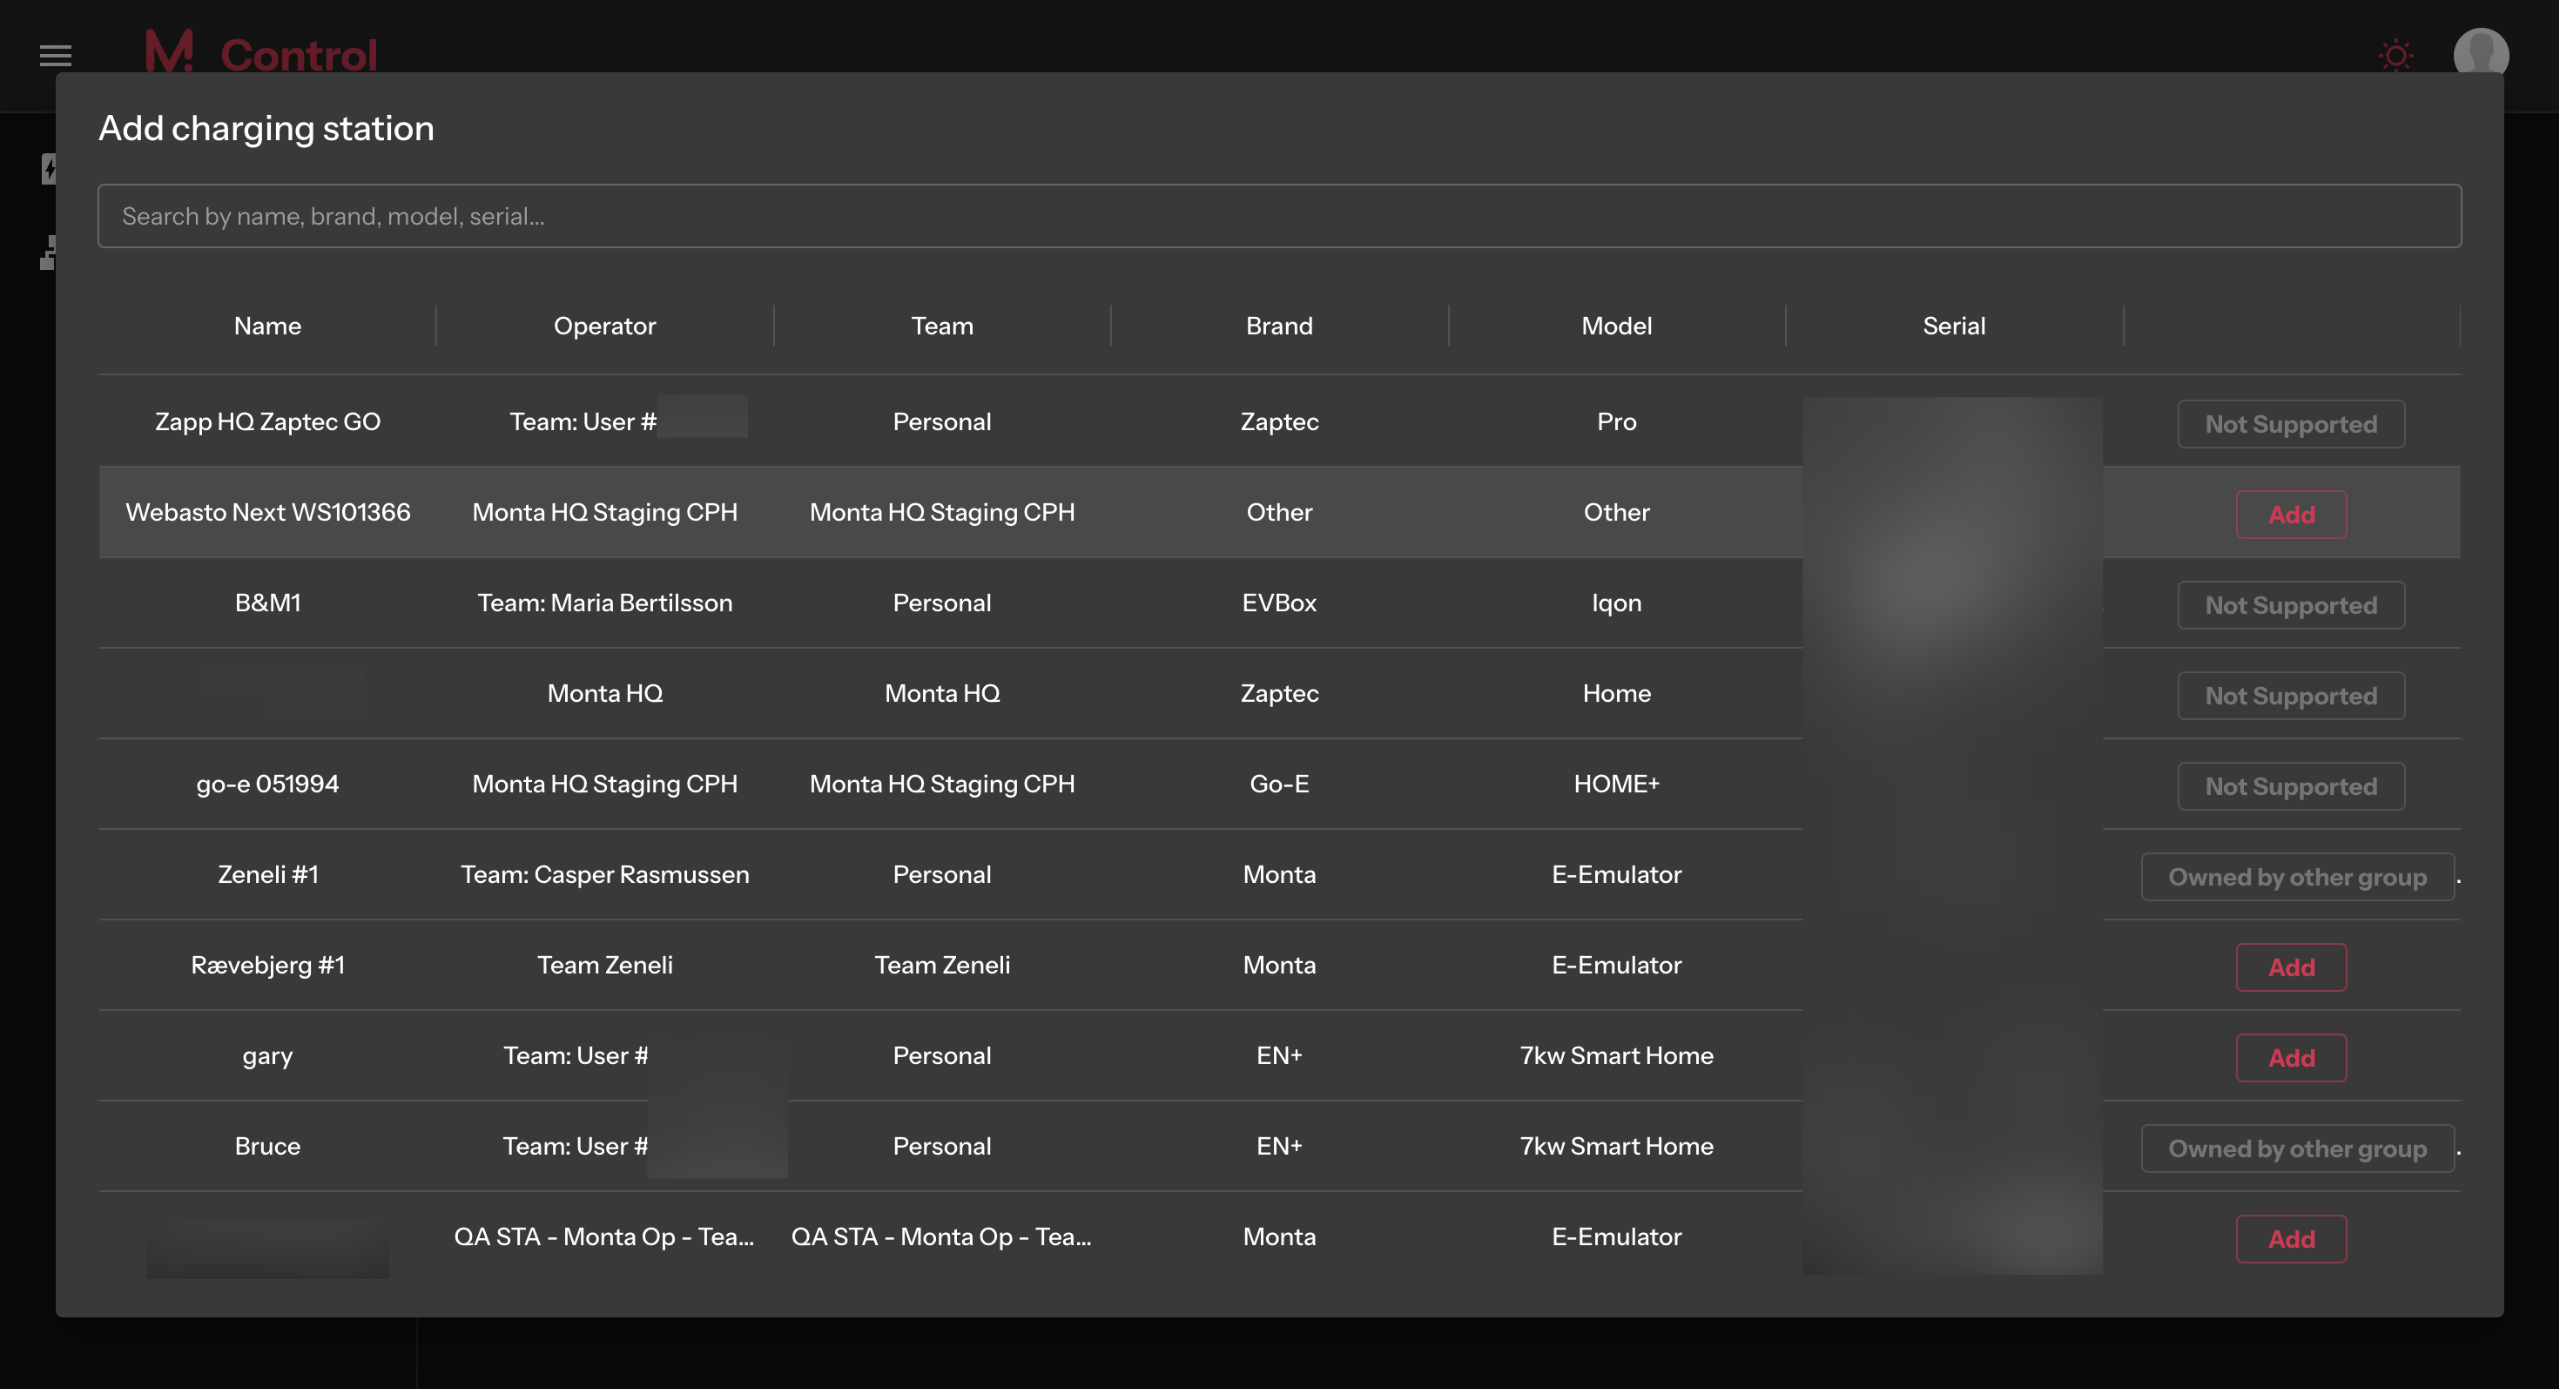Add the QA STA Monta E-Emulator station
This screenshot has height=1389, width=2559.
coord(2290,1239)
